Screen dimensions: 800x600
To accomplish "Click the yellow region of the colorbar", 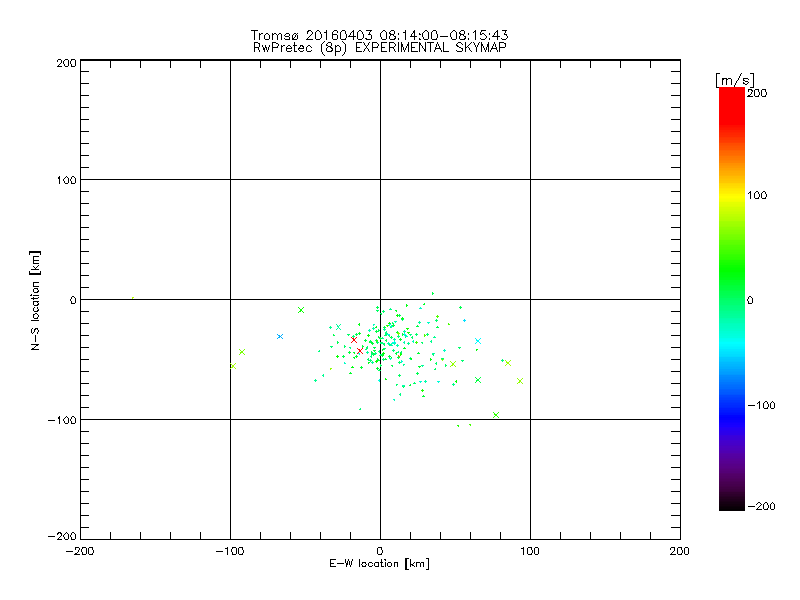I will 732,195.
